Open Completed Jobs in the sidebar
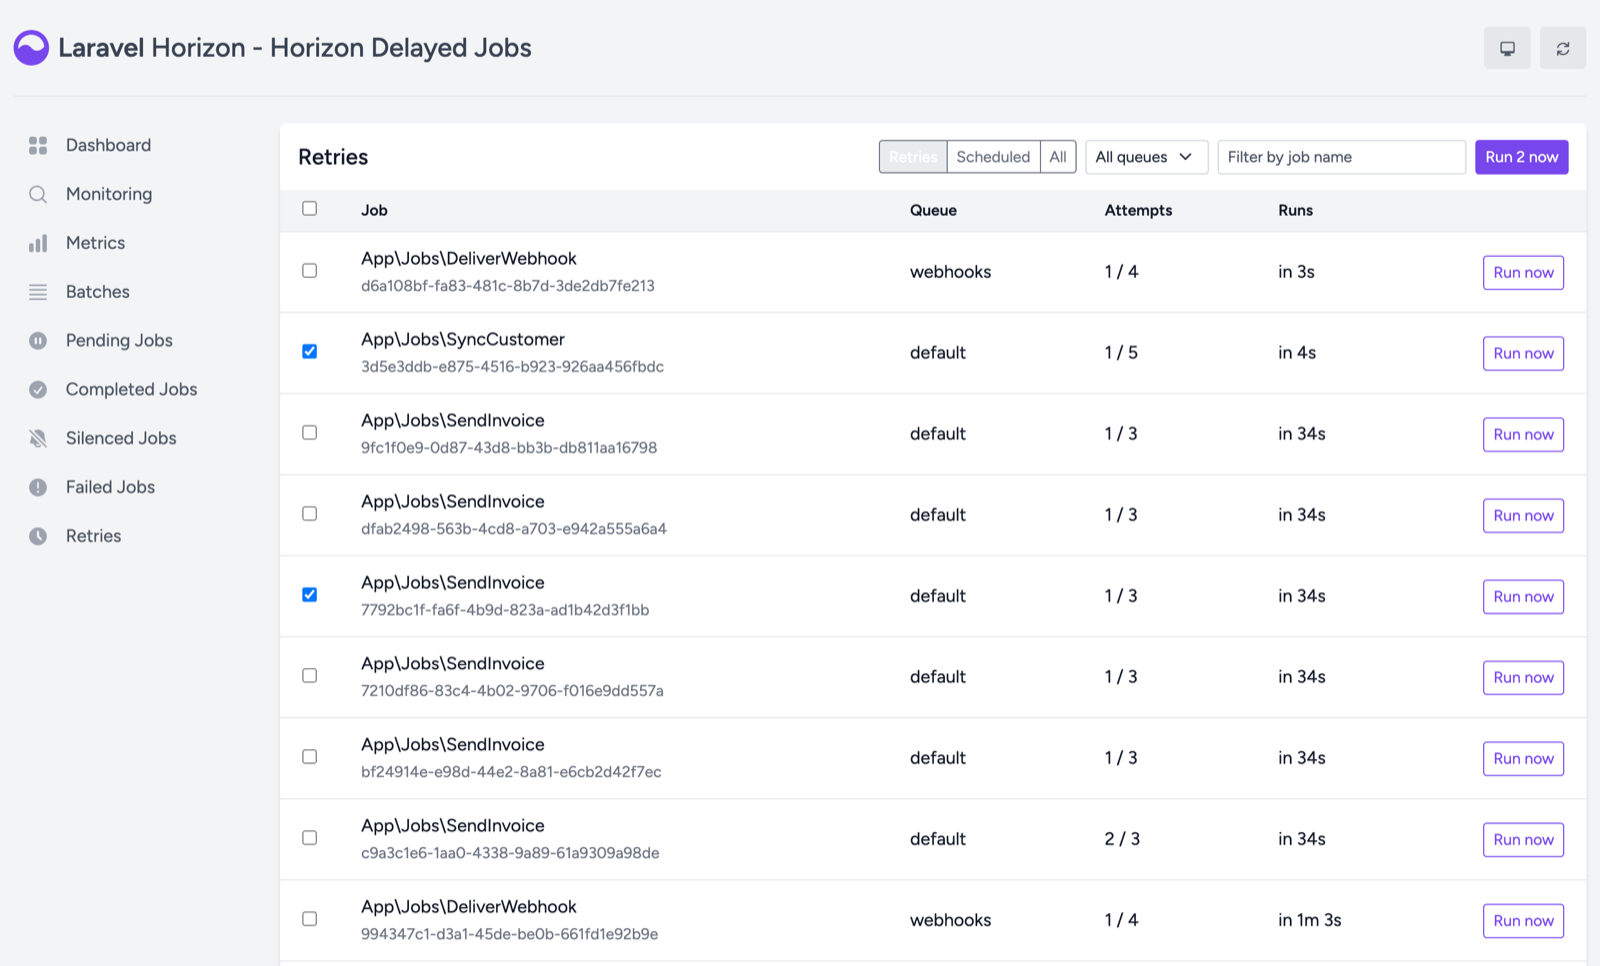 [131, 390]
